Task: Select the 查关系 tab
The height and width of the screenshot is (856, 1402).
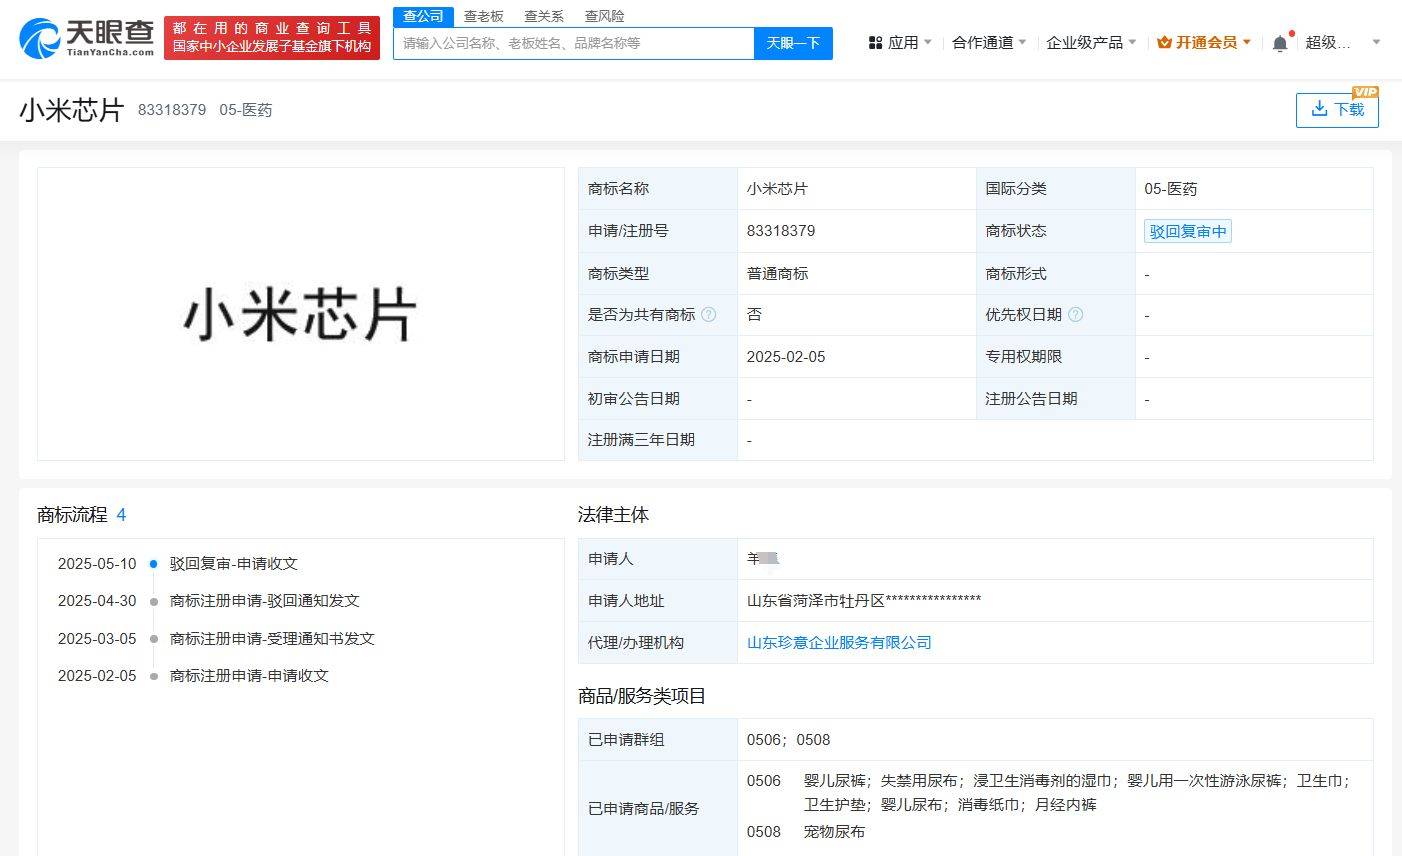Action: (544, 16)
